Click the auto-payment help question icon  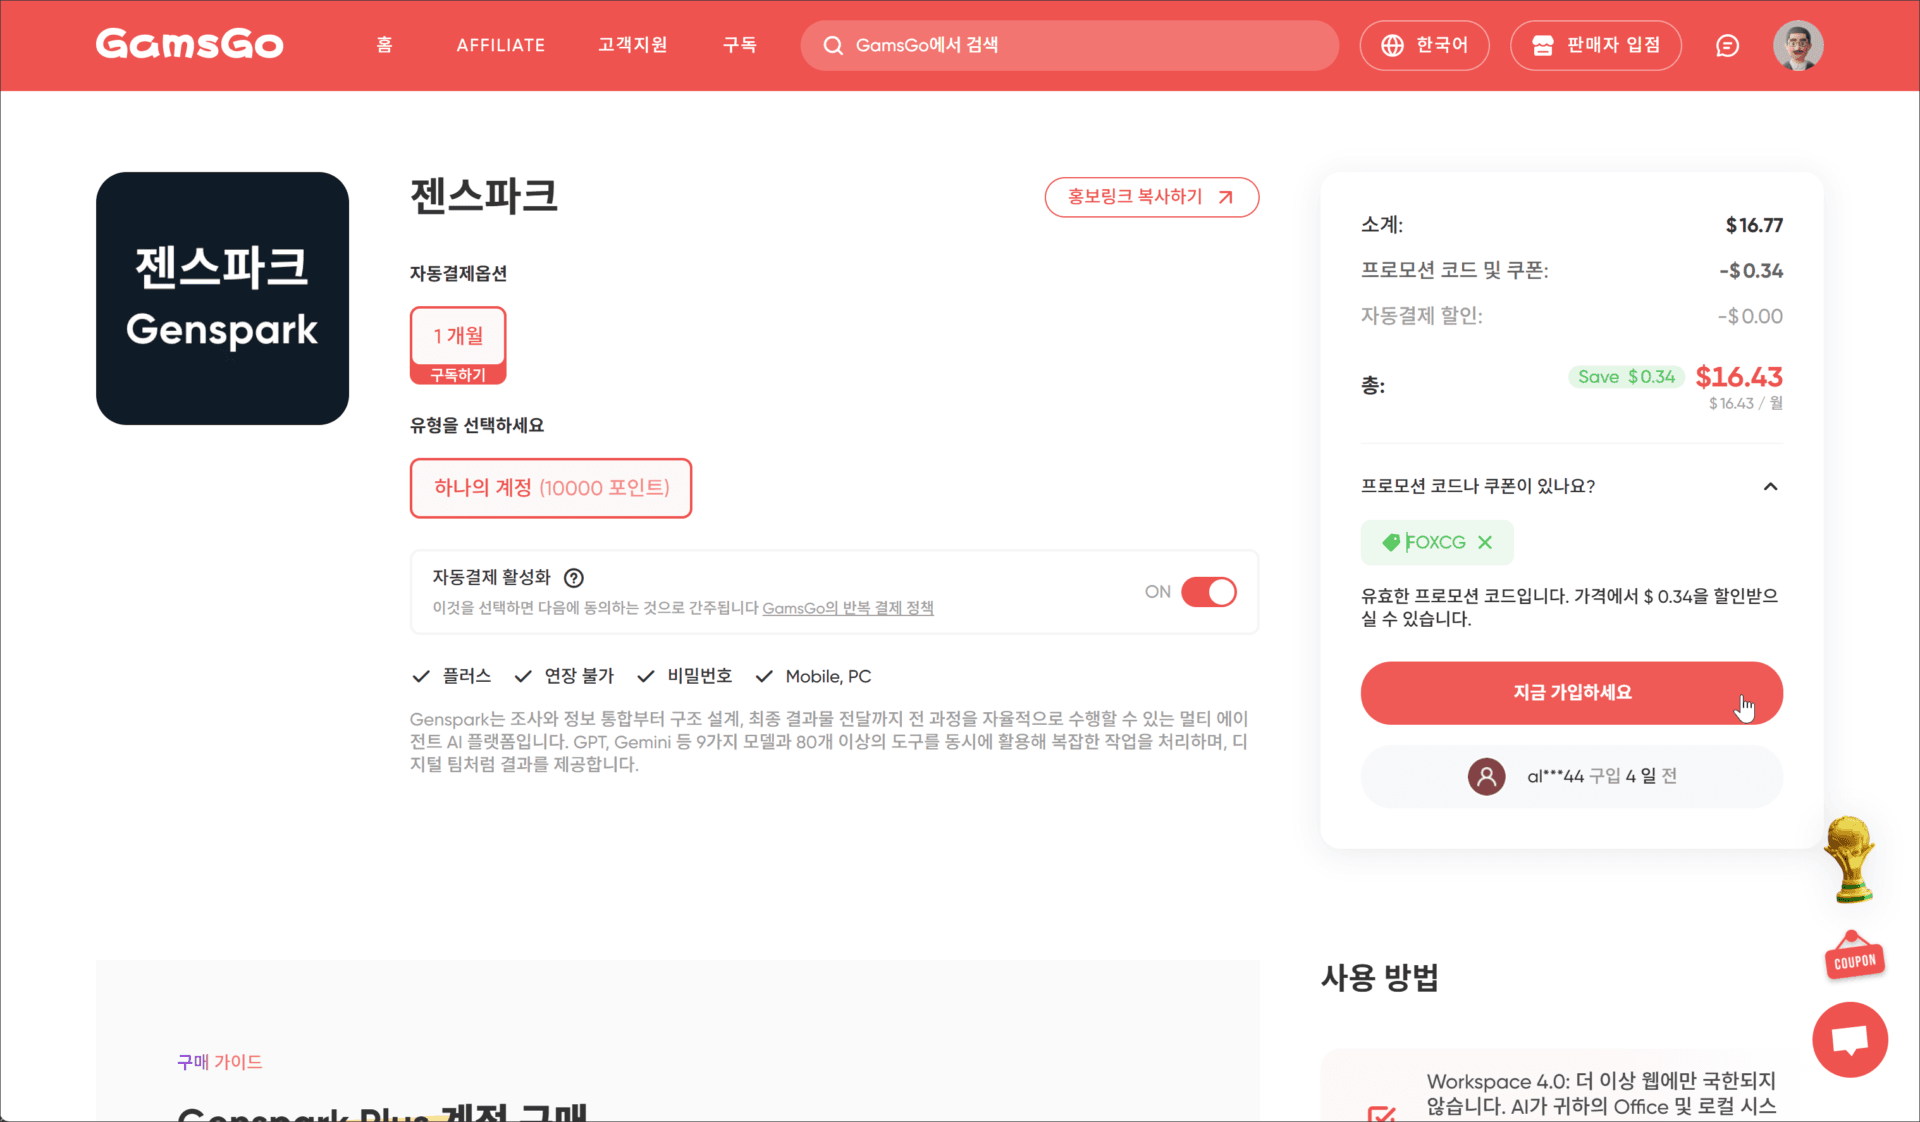pos(574,578)
